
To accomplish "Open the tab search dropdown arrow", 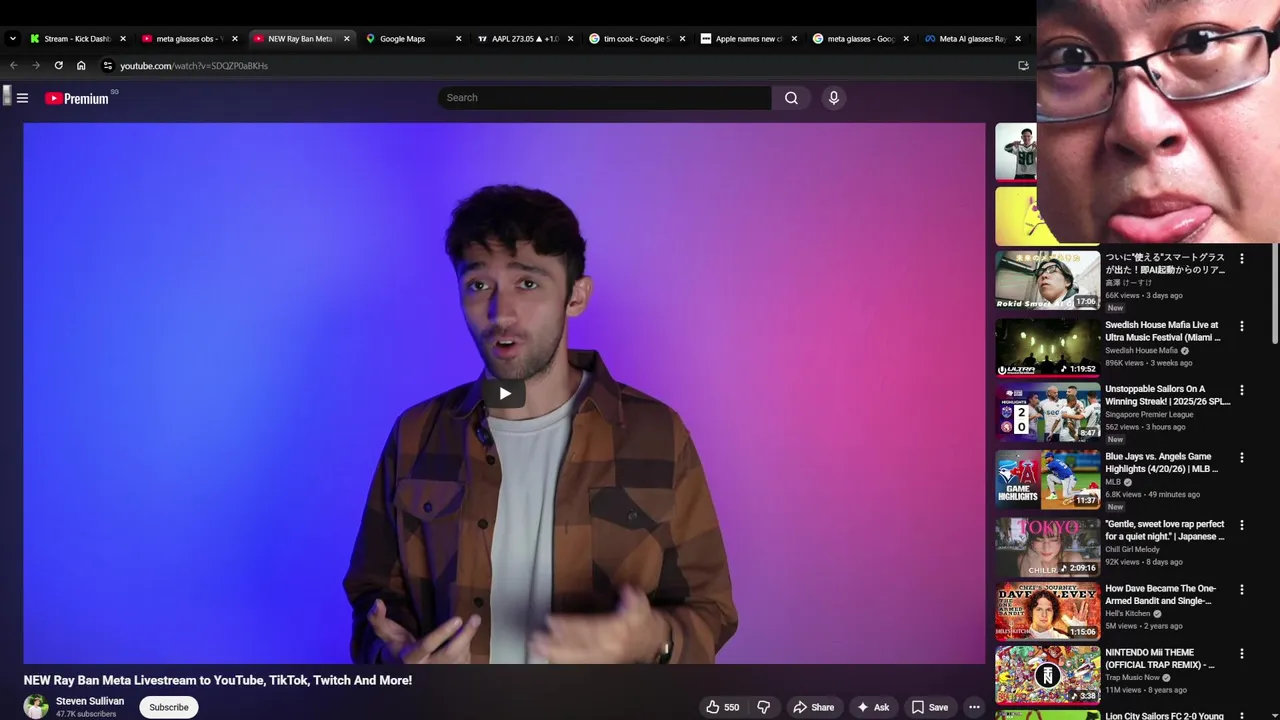I will point(12,39).
